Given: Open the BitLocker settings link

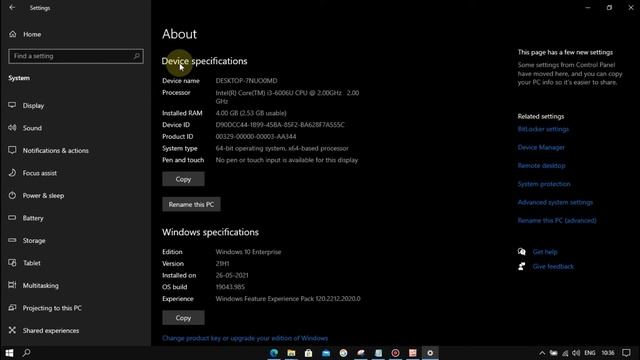Looking at the screenshot, I should pyautogui.click(x=543, y=129).
